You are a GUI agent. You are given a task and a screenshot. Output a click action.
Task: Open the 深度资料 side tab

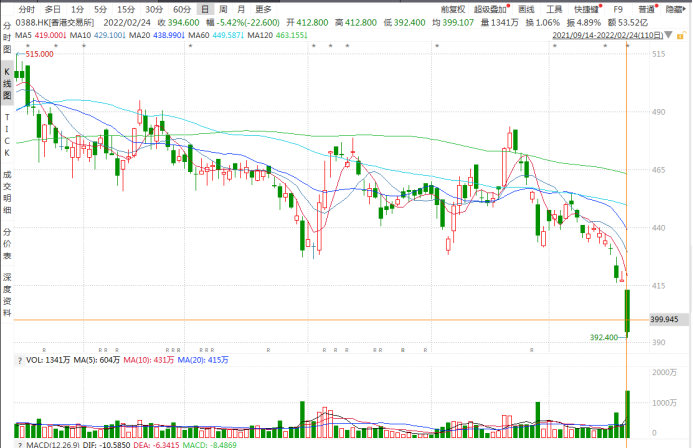click(7, 294)
